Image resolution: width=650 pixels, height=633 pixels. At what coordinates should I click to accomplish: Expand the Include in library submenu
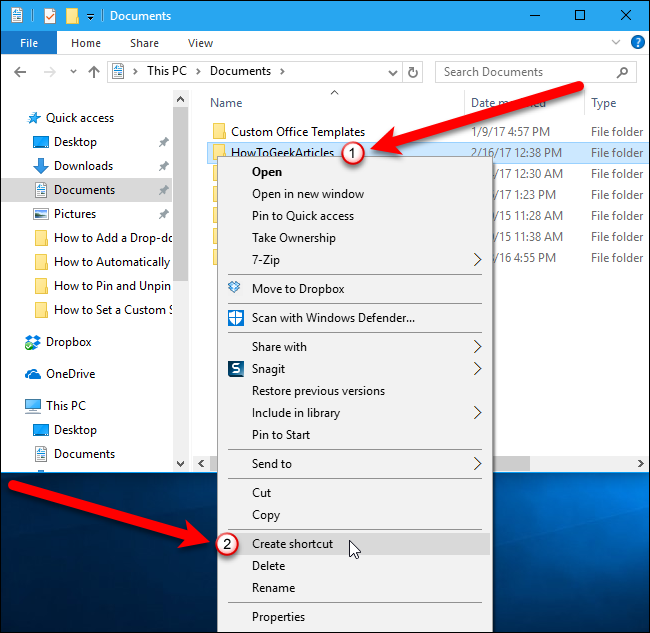(x=355, y=413)
